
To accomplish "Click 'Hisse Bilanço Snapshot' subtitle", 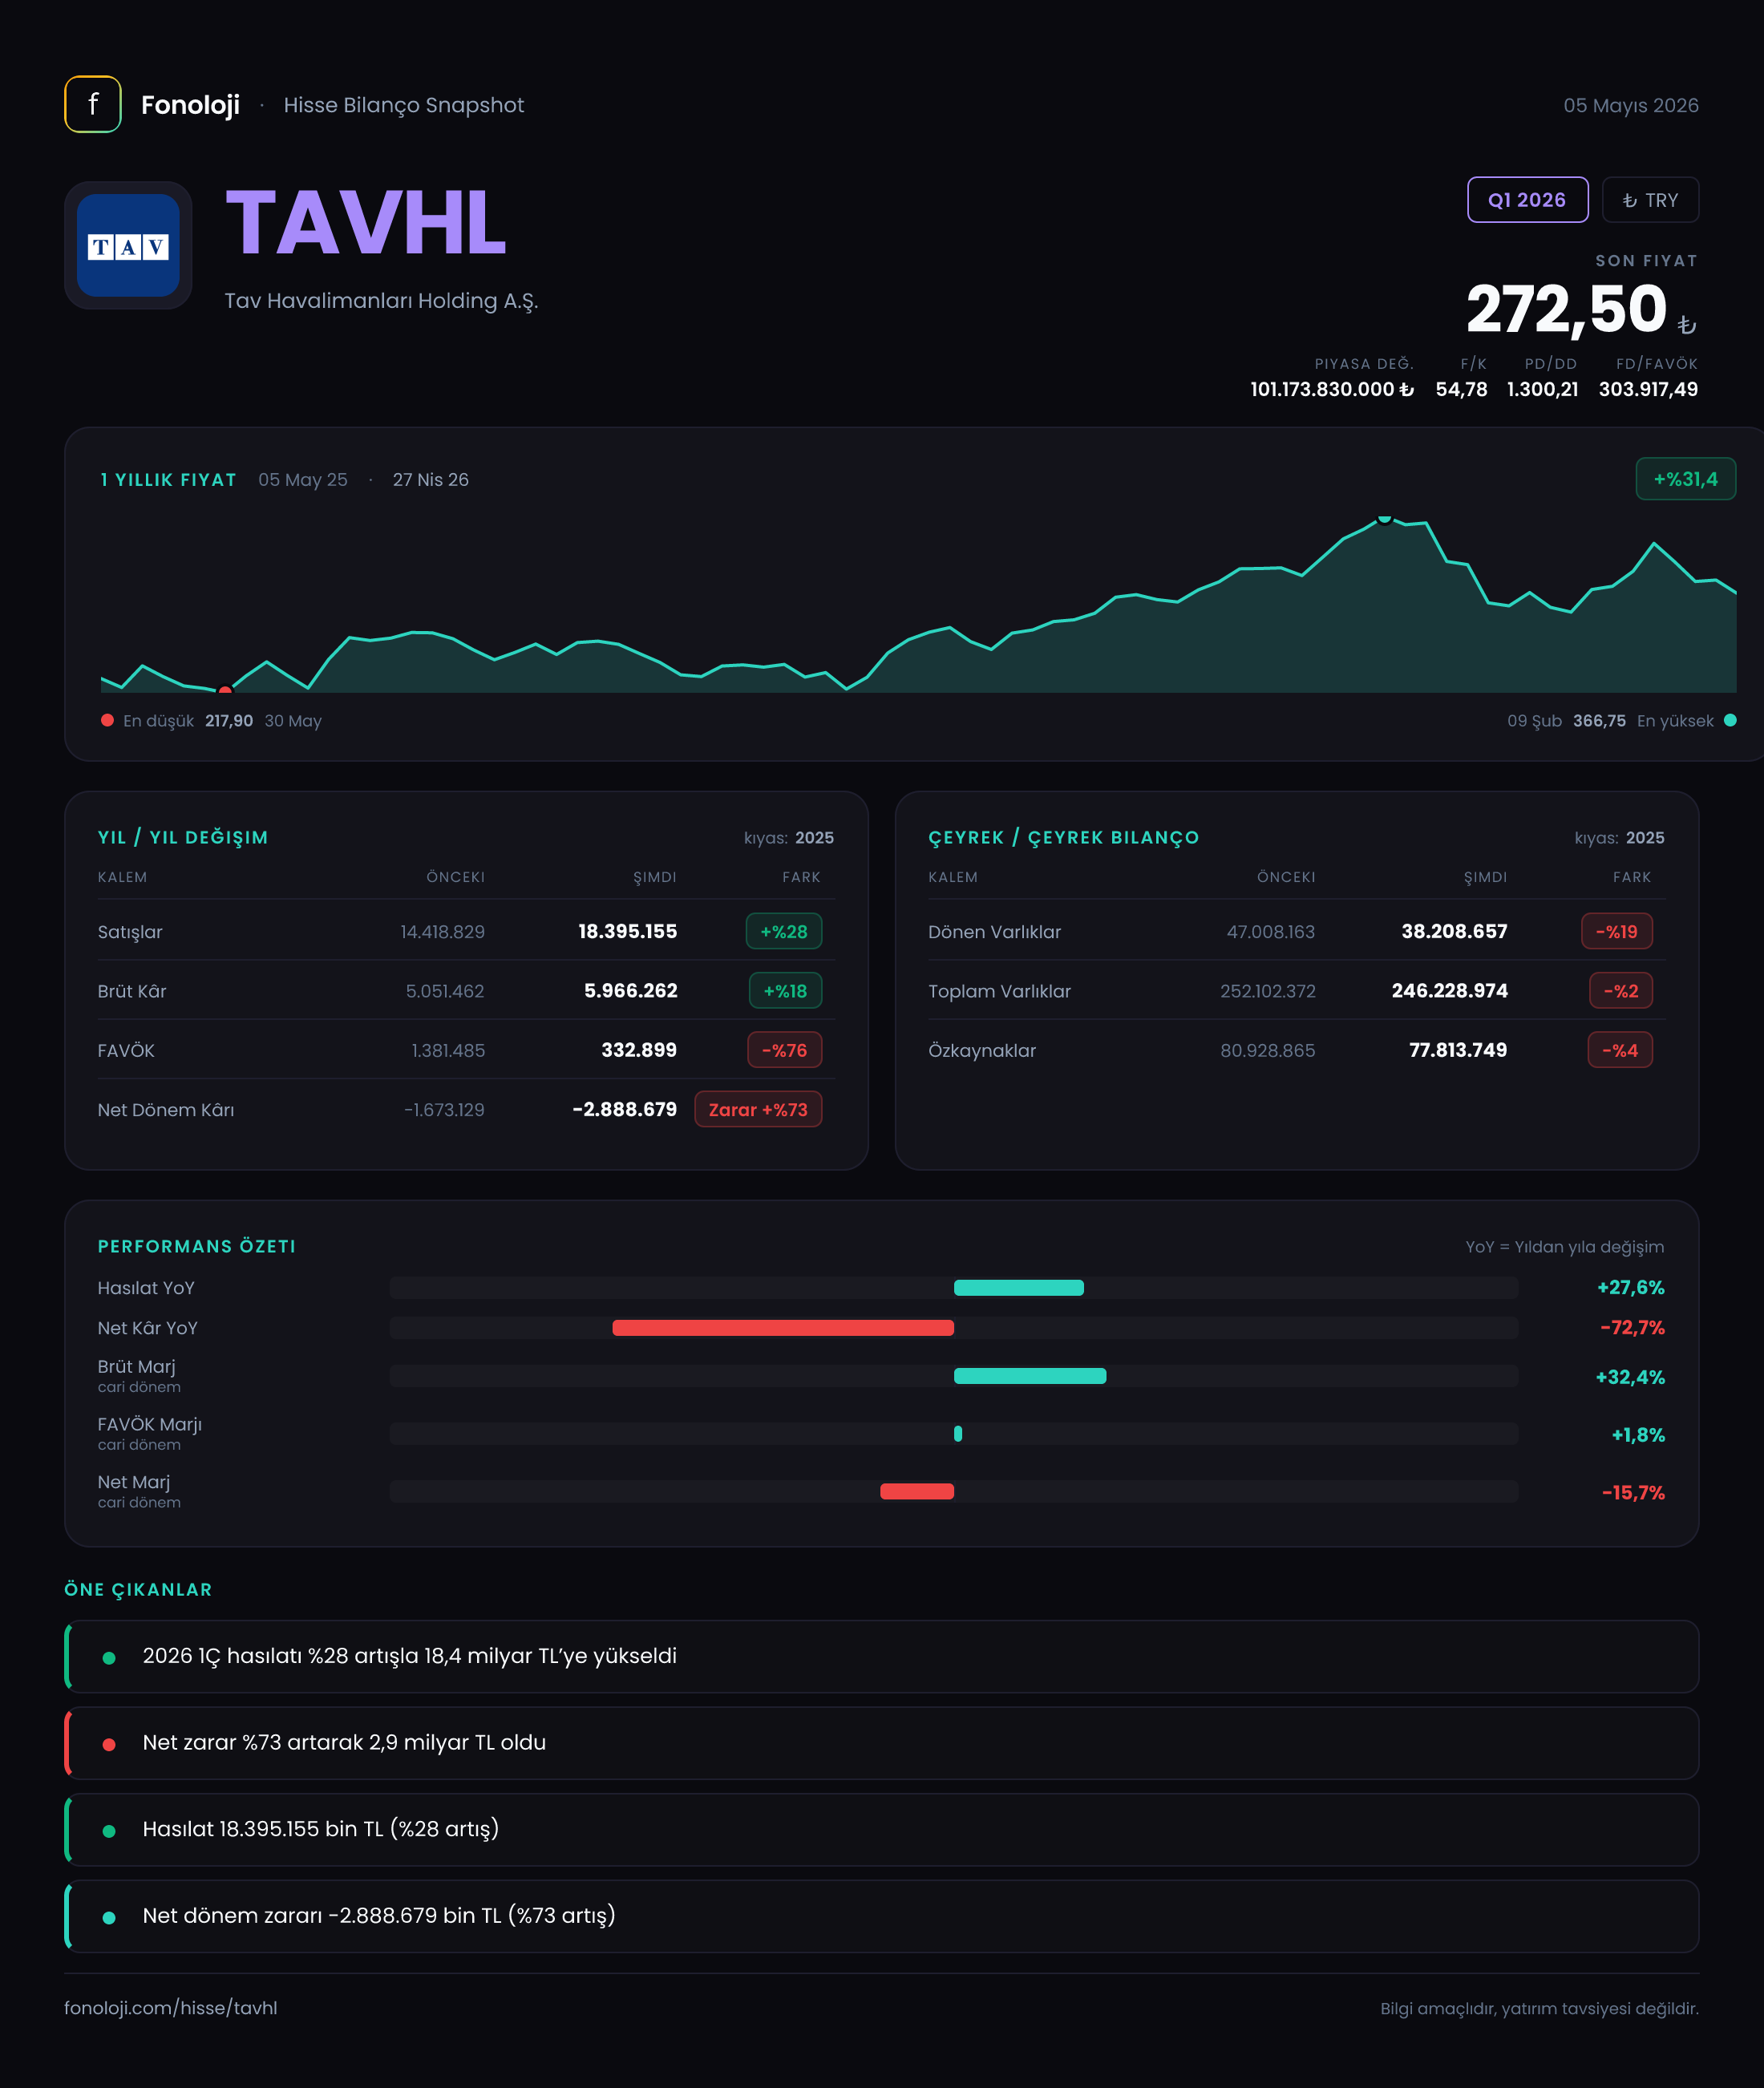I will point(403,105).
